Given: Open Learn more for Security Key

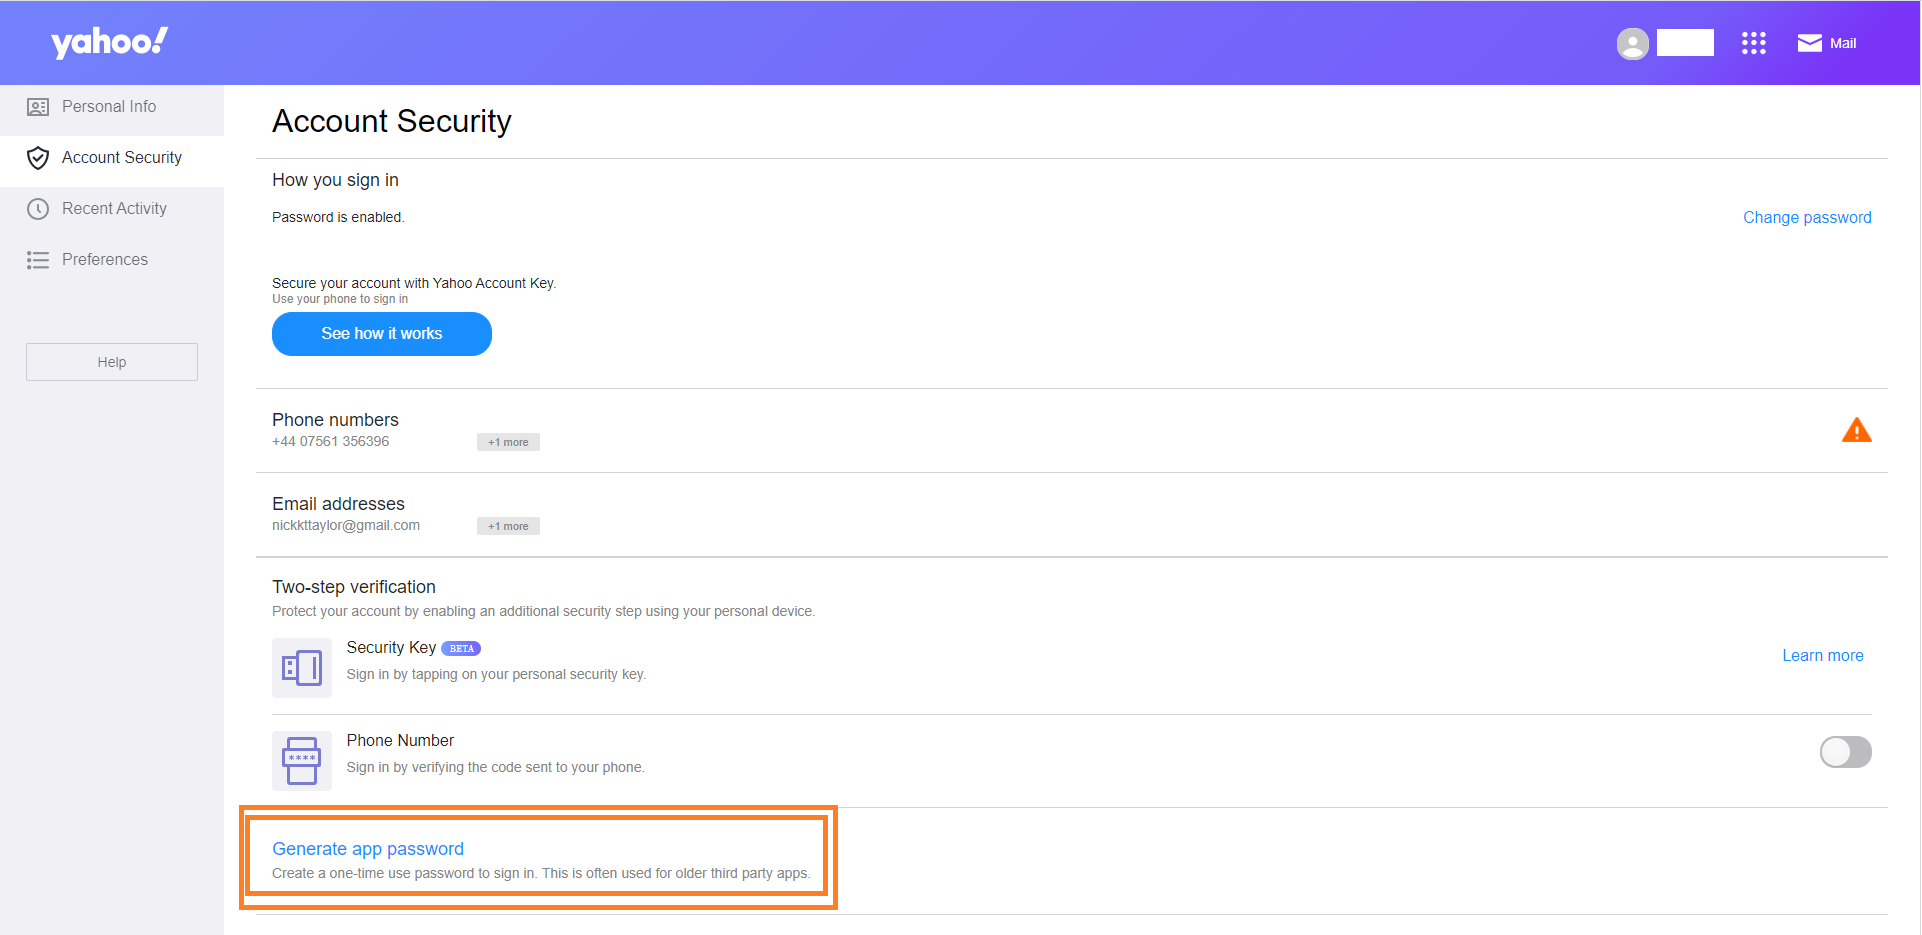Looking at the screenshot, I should click(x=1822, y=656).
